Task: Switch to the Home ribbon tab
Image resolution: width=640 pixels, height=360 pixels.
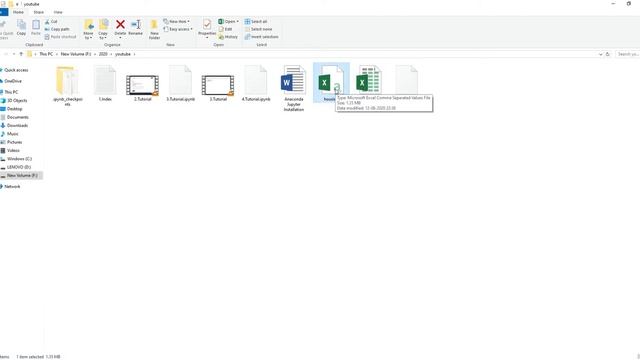Action: click(18, 12)
